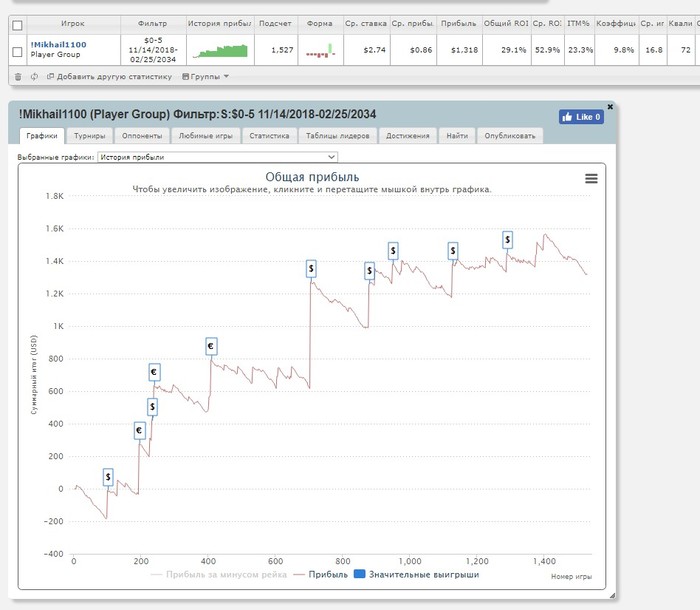The height and width of the screenshot is (610, 700).
Task: Open the chart hamburger menu icon
Action: [591, 179]
